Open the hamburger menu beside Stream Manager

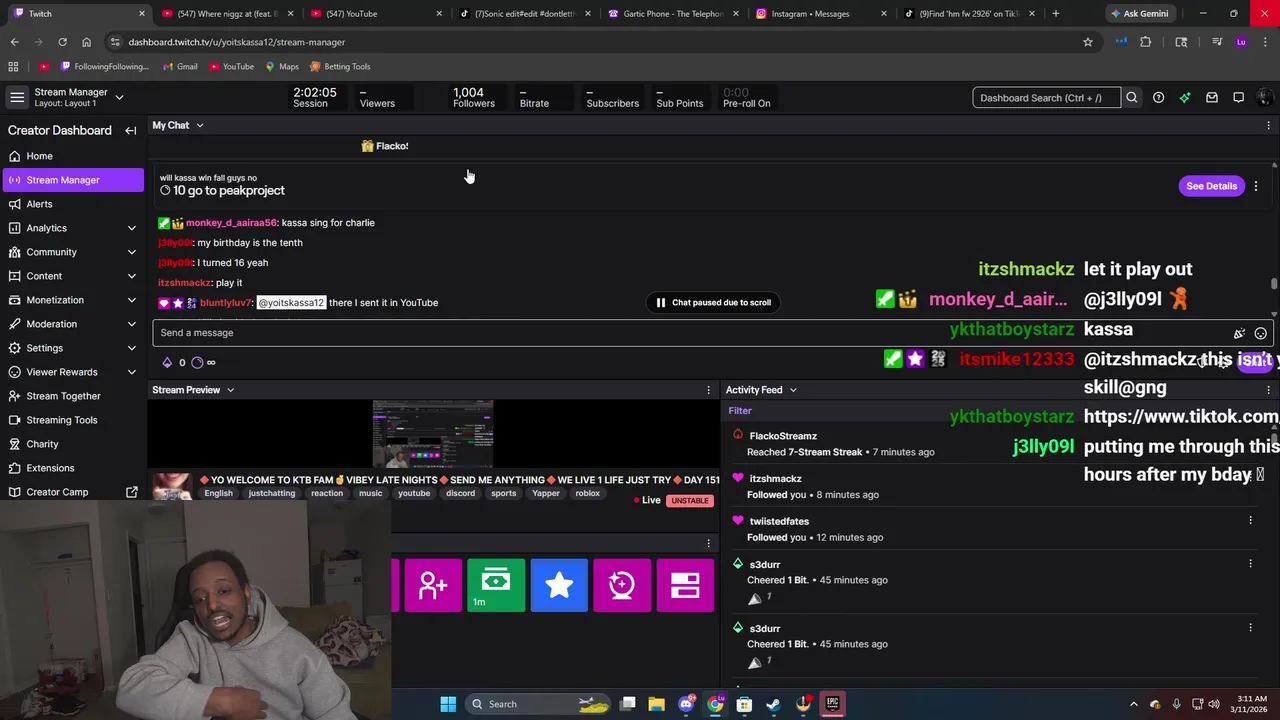click(x=17, y=97)
